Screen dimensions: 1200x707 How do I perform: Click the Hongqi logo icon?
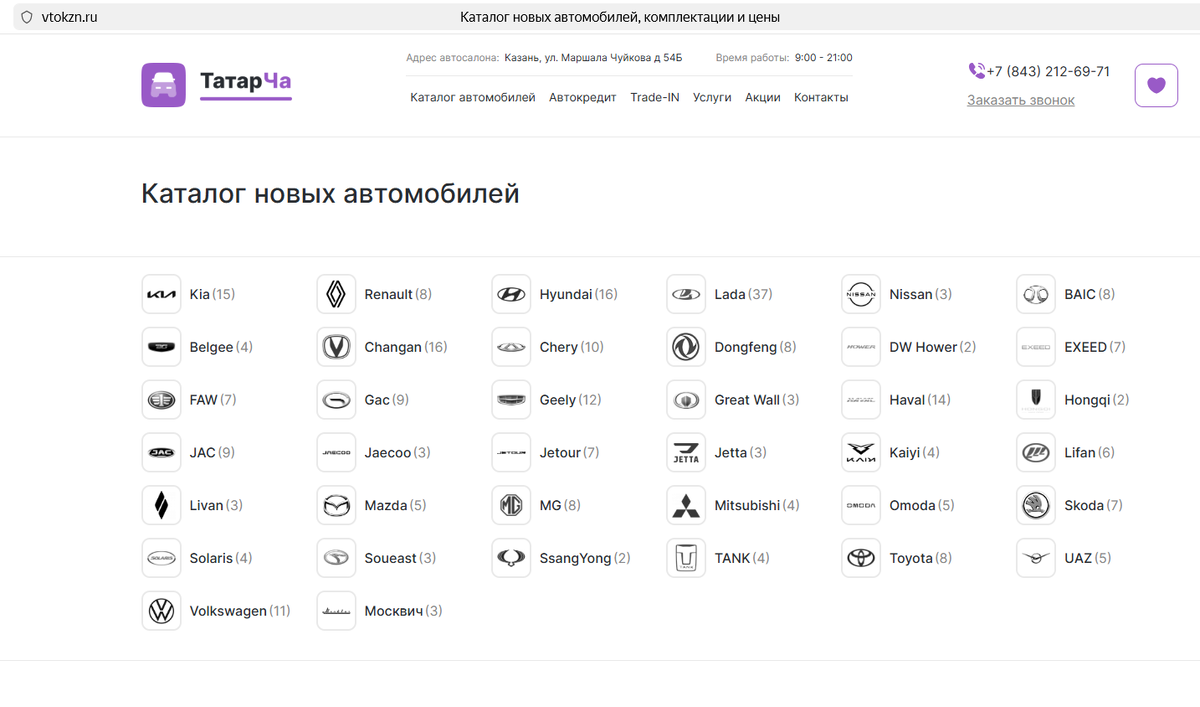click(1036, 400)
